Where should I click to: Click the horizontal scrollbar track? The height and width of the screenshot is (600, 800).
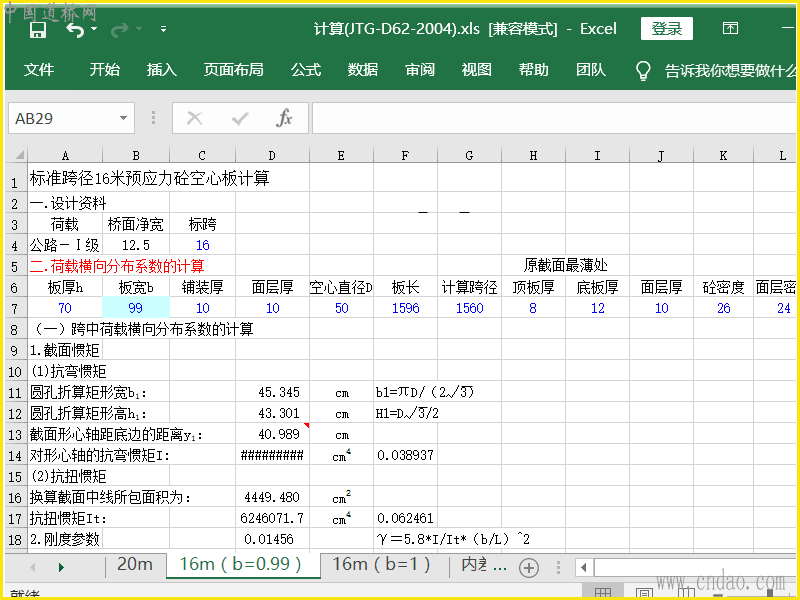coord(695,567)
